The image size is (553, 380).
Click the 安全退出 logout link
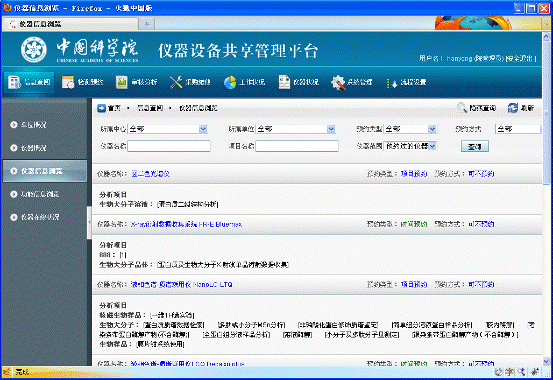(520, 58)
